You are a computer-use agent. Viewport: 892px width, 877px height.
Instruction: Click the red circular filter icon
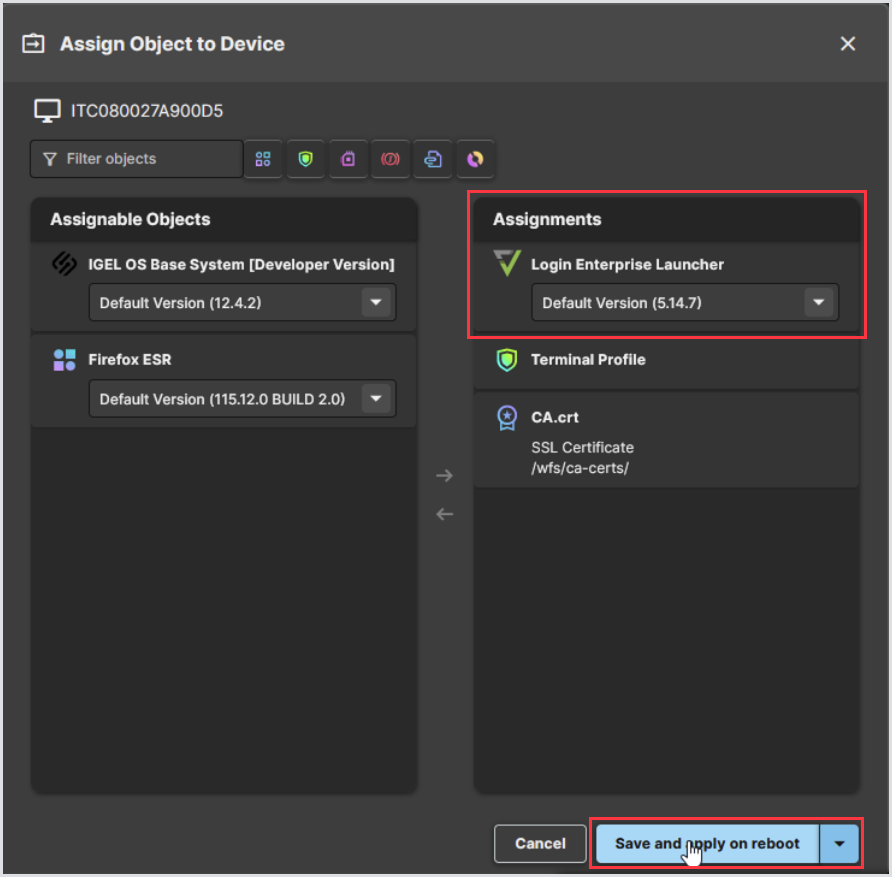tap(391, 159)
